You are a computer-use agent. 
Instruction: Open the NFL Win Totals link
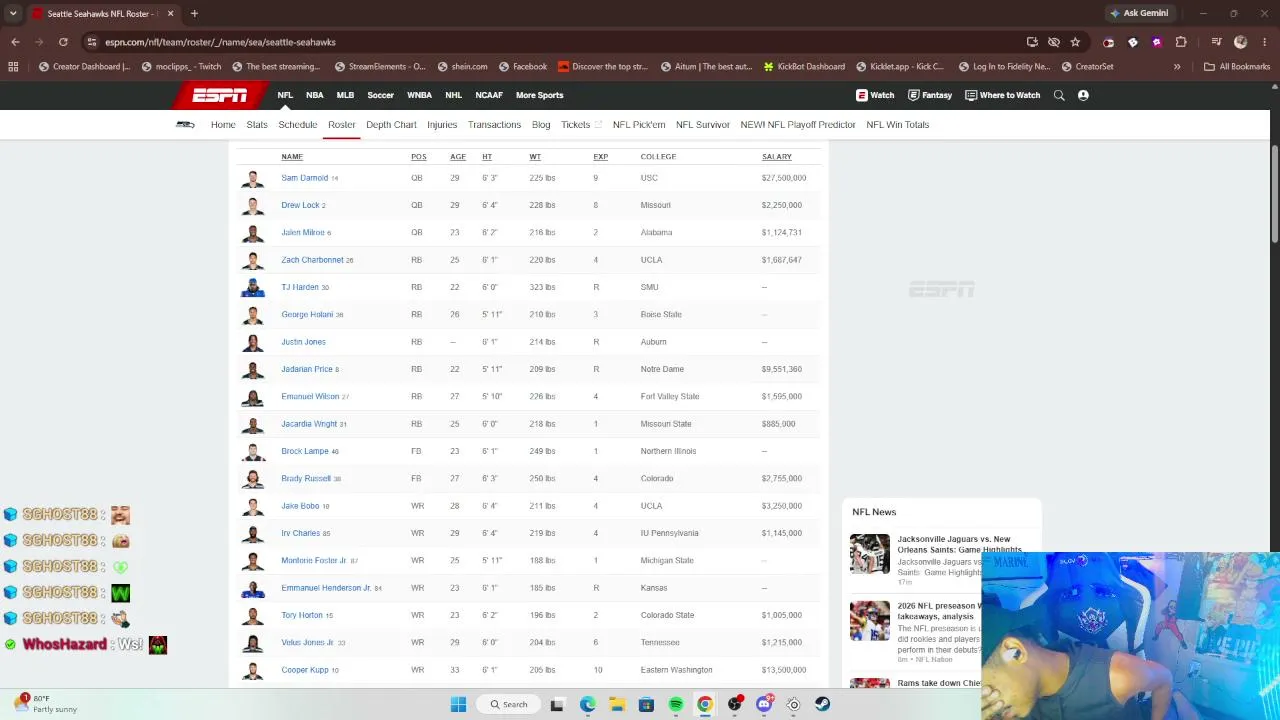[898, 125]
